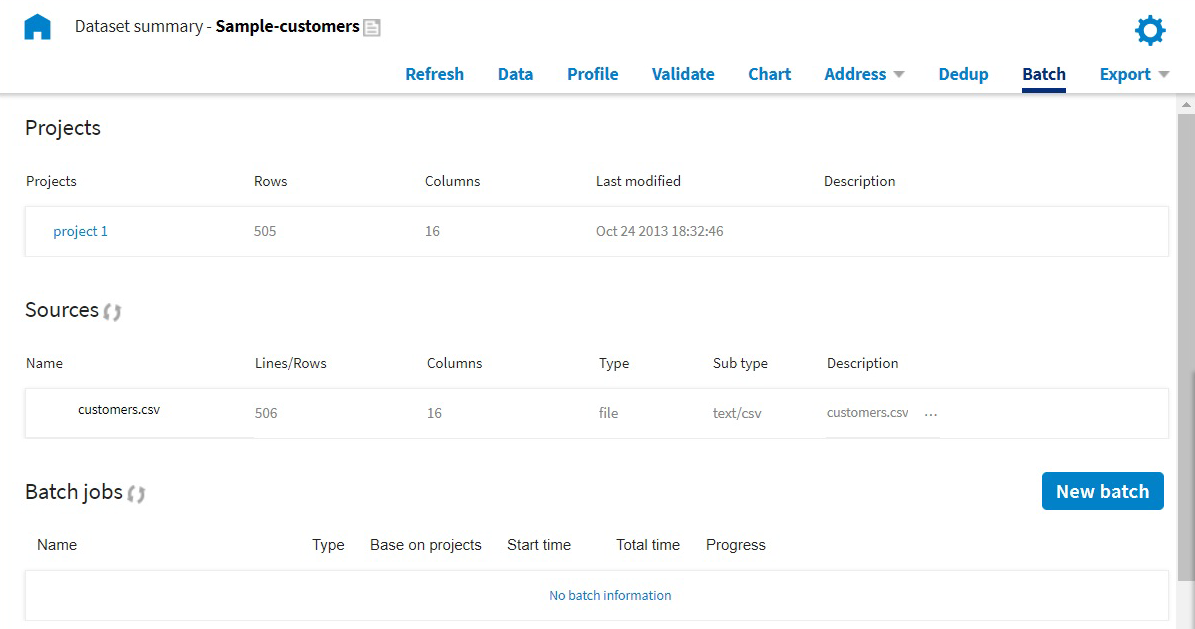Refresh the Sources list icon
Image resolution: width=1195 pixels, height=629 pixels.
click(113, 312)
